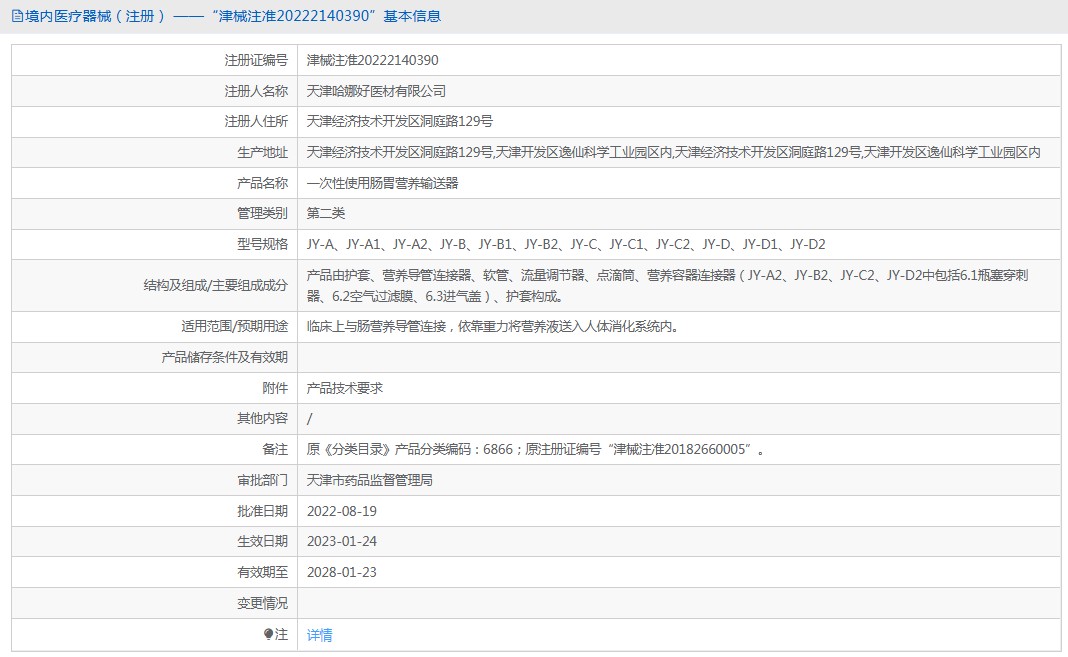Click the 生效日期 label
The image size is (1068, 657).
coord(262,541)
